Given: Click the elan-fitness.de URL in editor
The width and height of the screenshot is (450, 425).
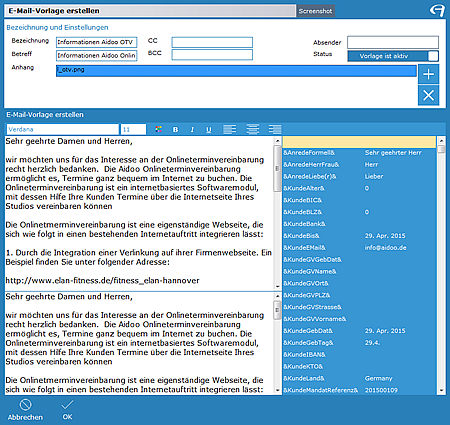Looking at the screenshot, I should click(102, 281).
